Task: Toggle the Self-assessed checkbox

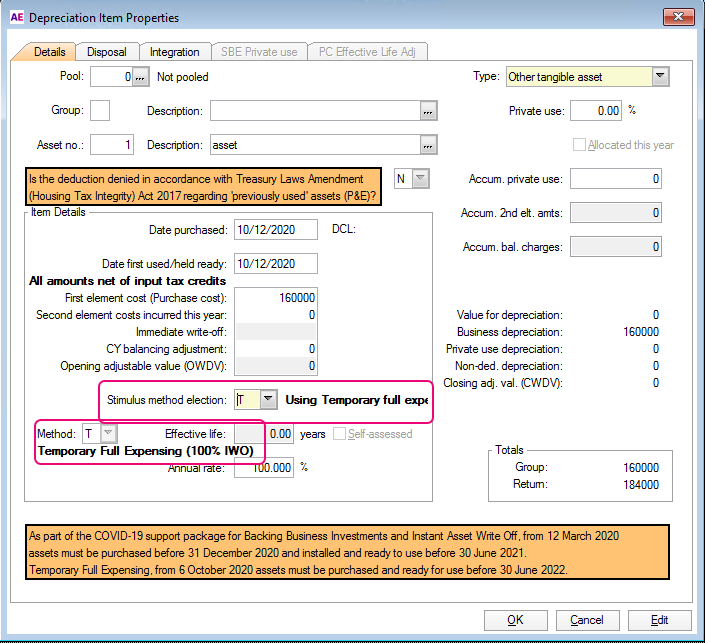Action: click(x=340, y=434)
